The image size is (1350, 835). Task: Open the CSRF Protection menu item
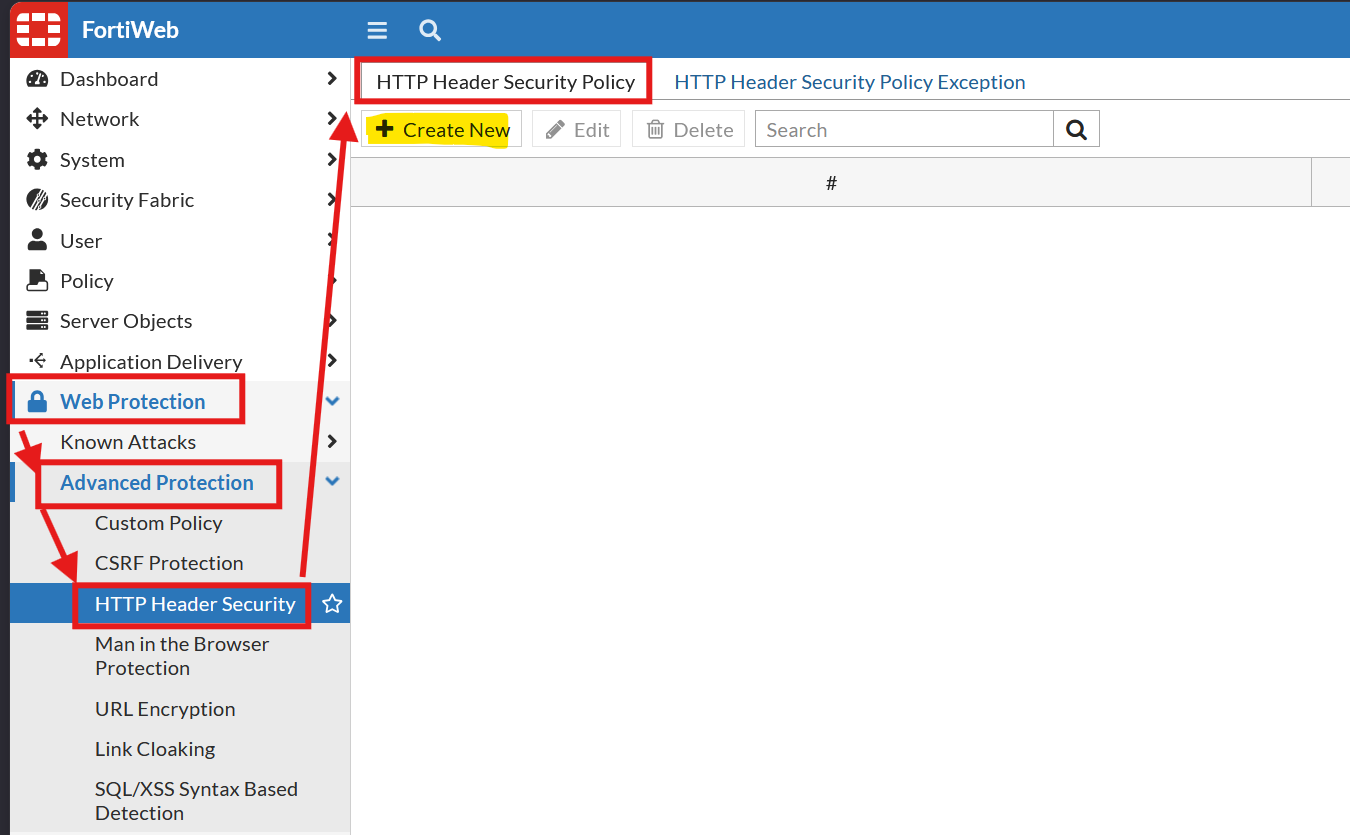coord(169,563)
